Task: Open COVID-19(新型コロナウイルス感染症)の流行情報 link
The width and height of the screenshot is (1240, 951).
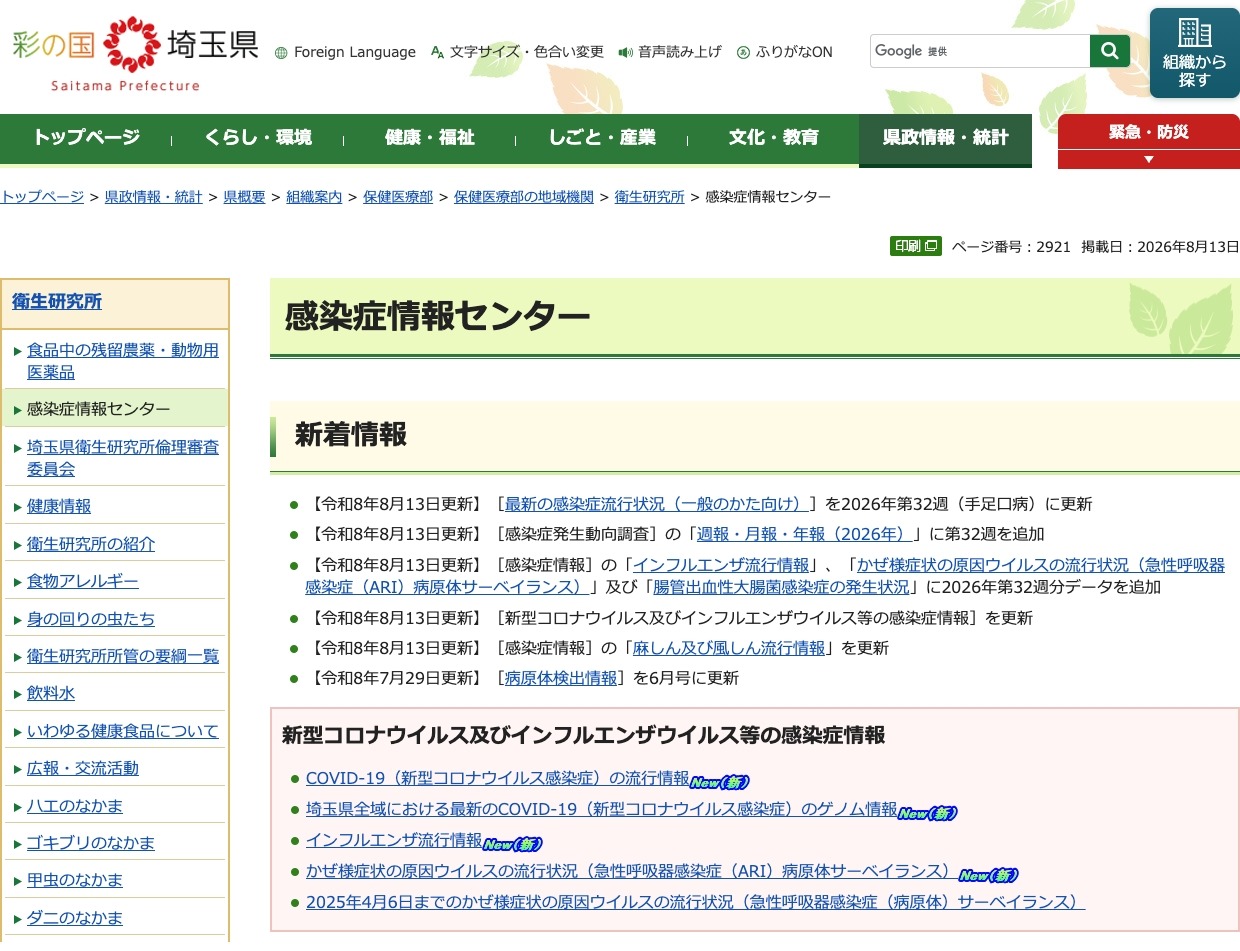Action: [497, 778]
